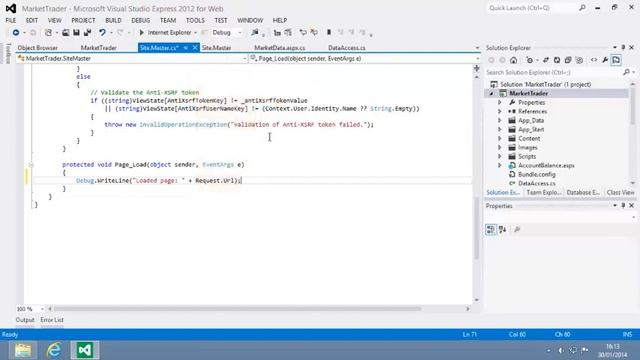This screenshot has width=640, height=360.
Task: Open Properties via the wrench icon
Action: 605,60
